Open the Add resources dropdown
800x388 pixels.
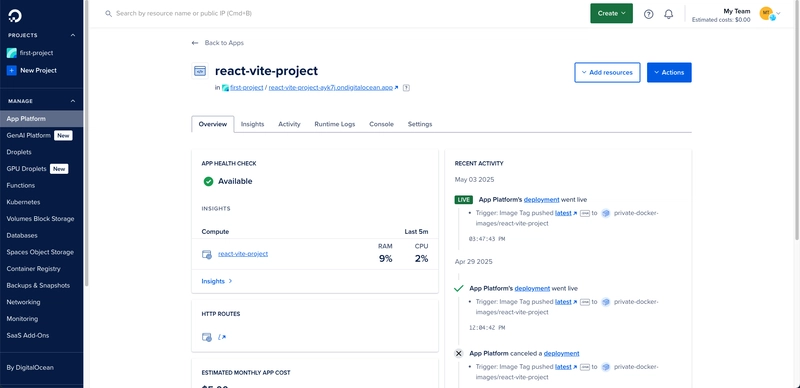607,72
